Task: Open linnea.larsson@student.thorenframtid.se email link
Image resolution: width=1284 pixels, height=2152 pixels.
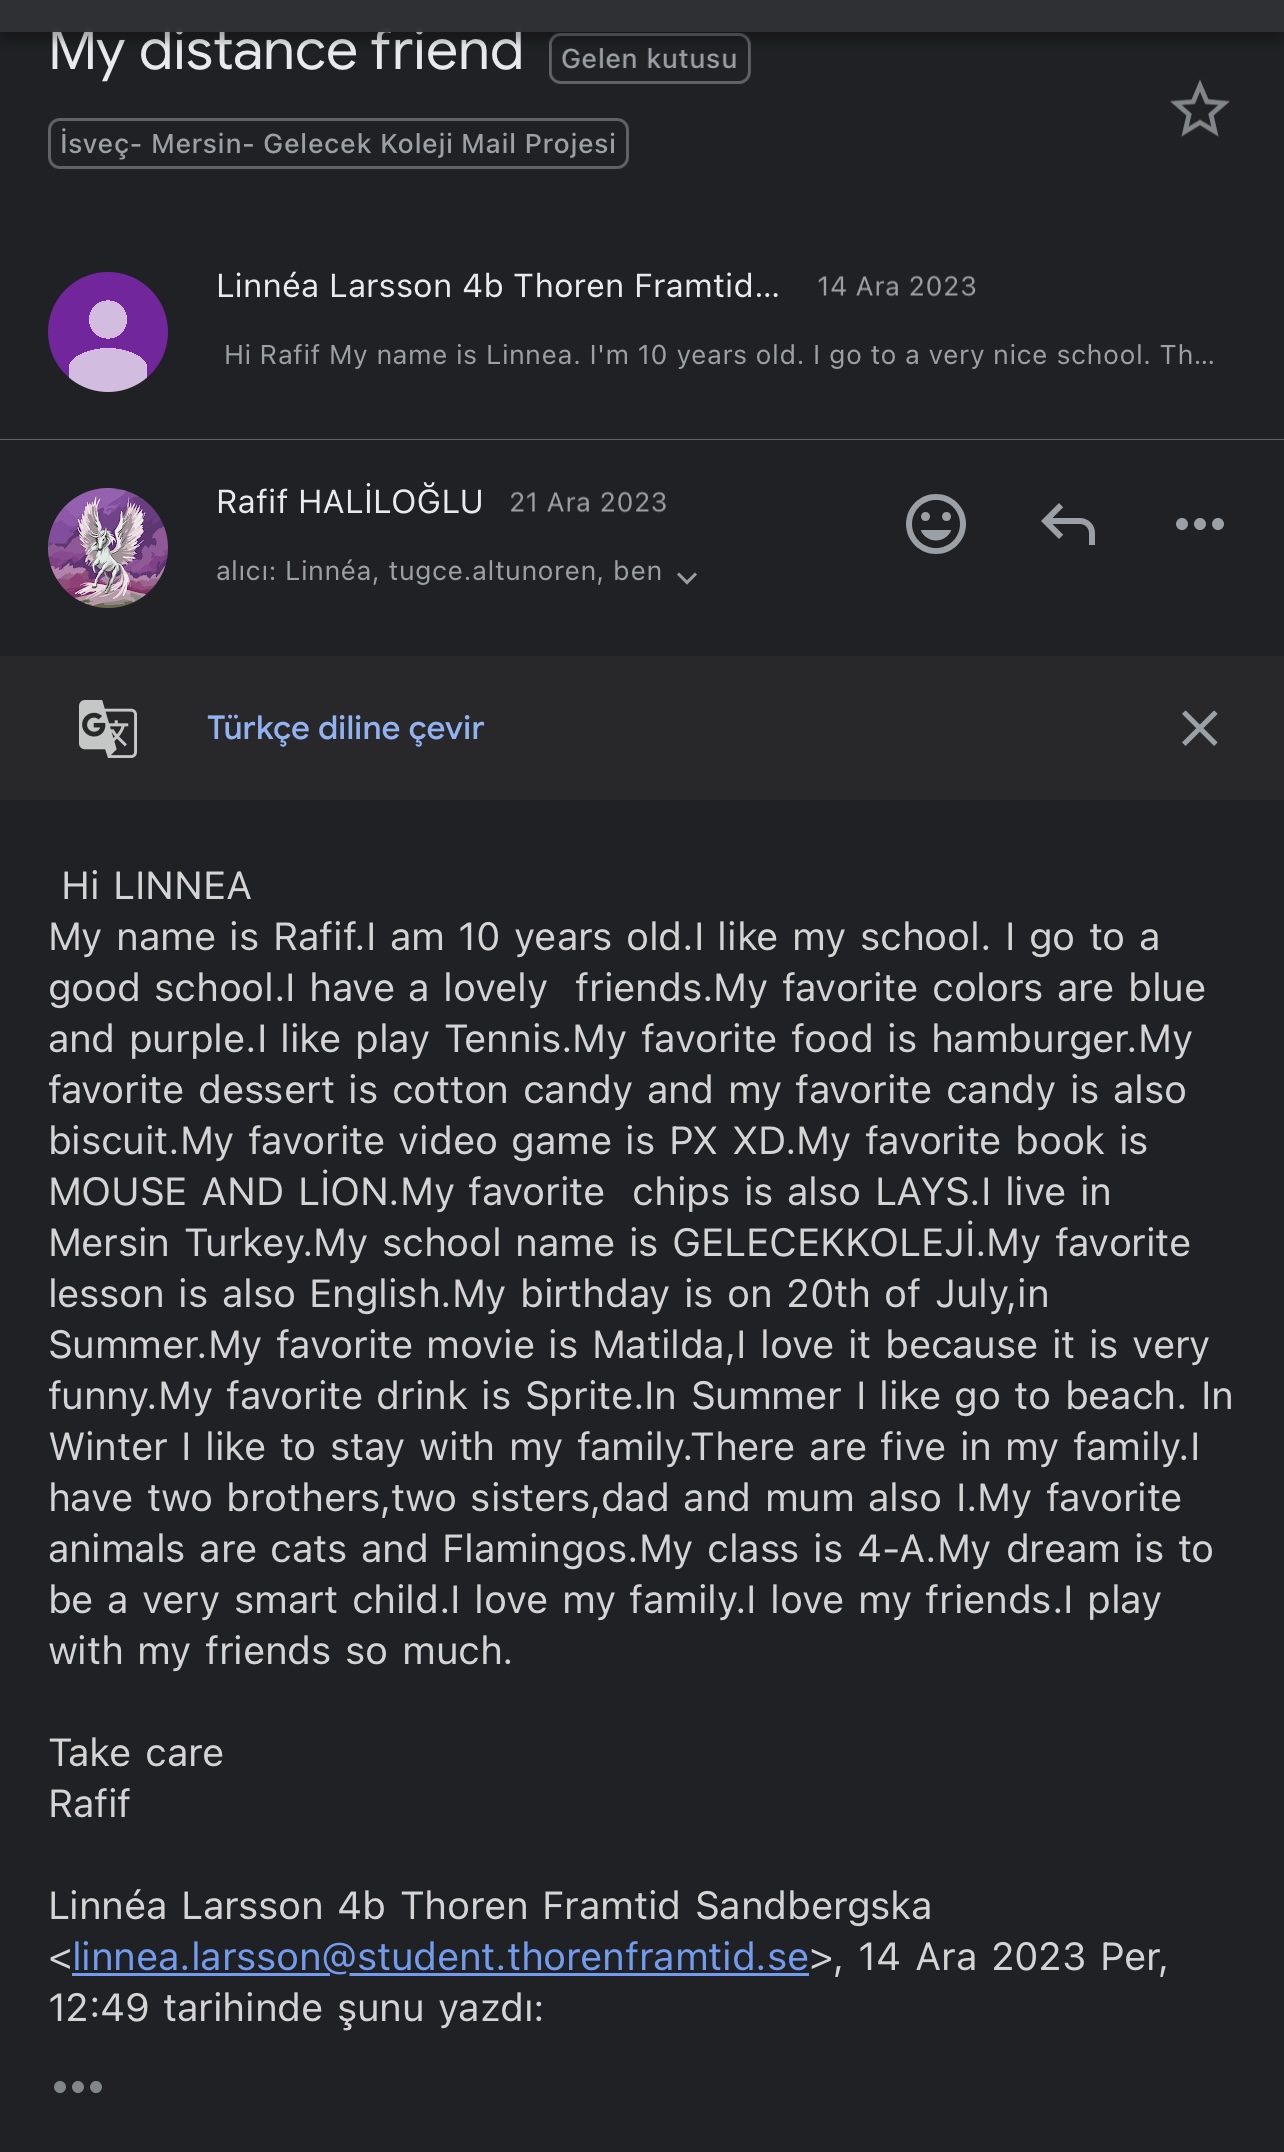Action: point(440,1957)
